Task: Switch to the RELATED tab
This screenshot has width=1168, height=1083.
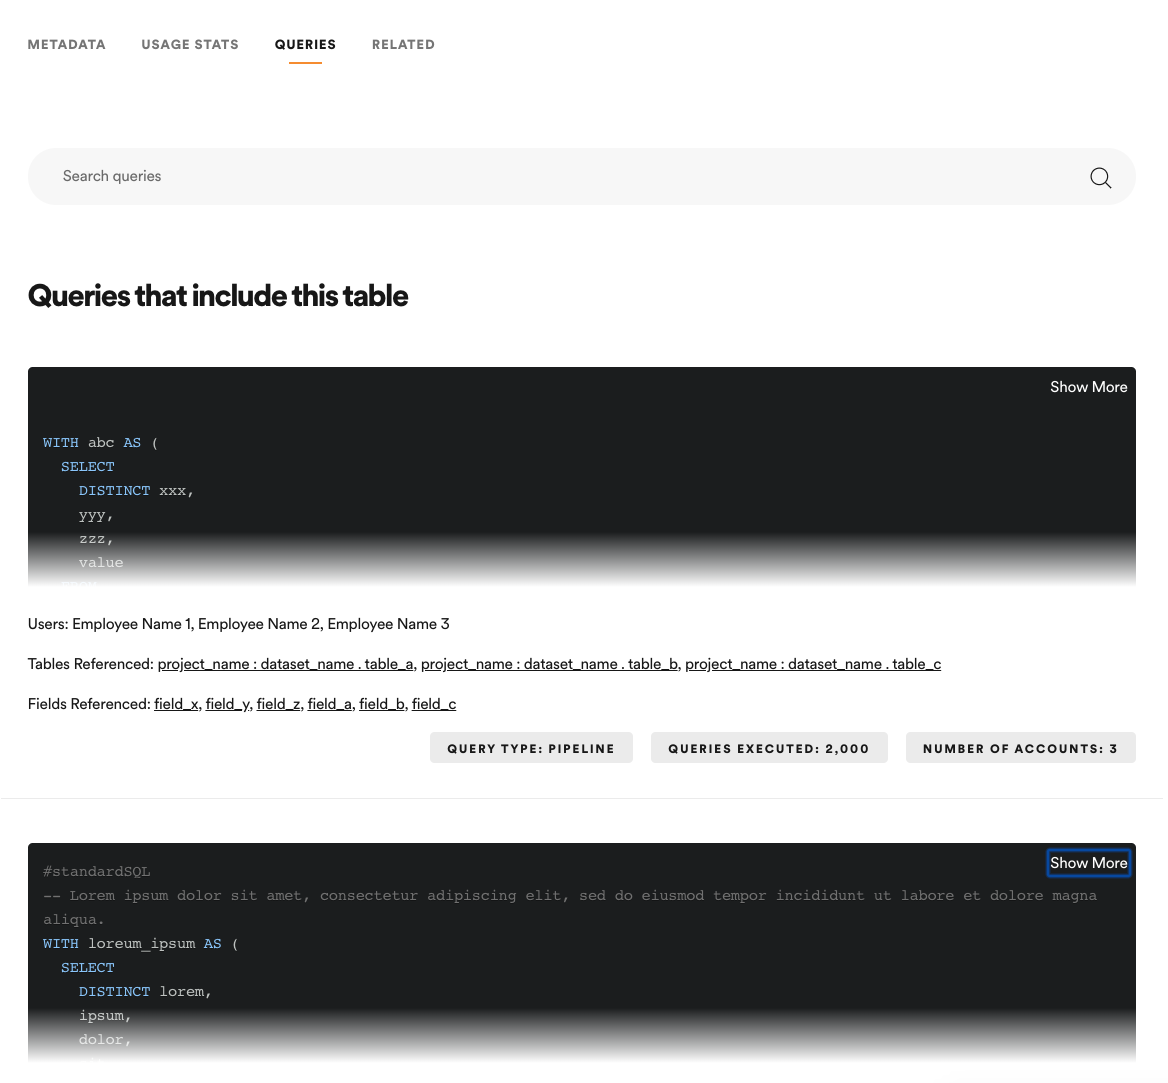Action: (403, 44)
